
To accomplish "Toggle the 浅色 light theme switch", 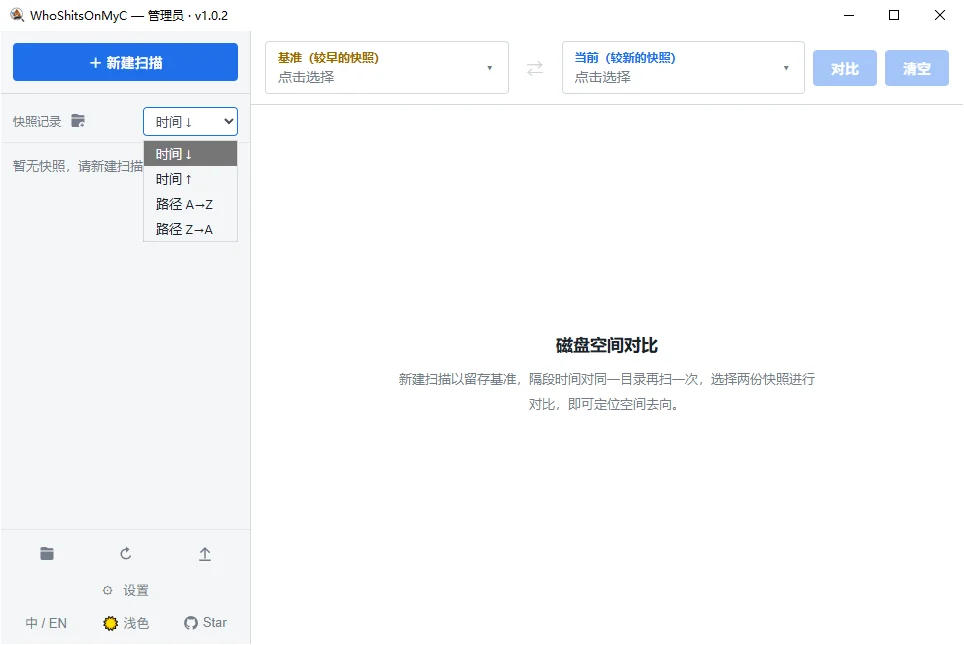I will tap(125, 623).
